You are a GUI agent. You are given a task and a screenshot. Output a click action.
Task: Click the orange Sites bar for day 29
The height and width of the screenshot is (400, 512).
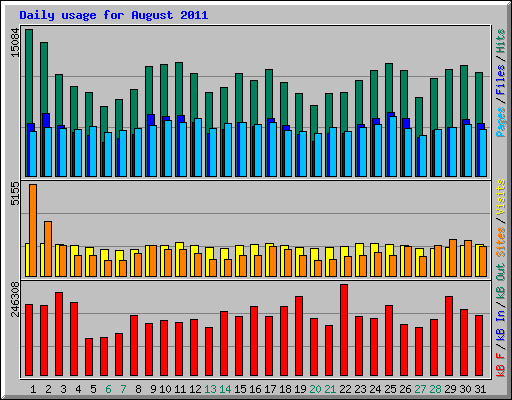tap(453, 258)
